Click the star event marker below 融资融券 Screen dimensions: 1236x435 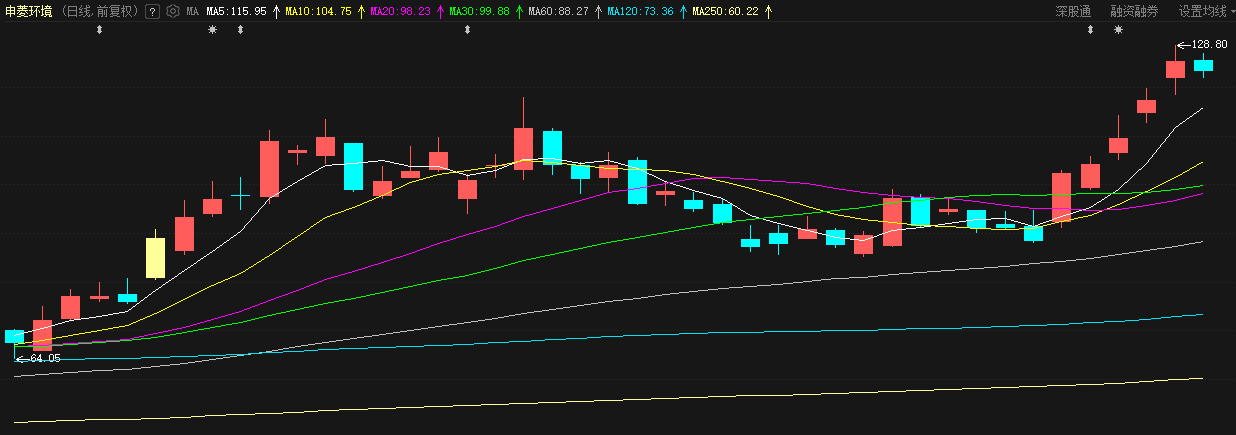tap(1118, 30)
